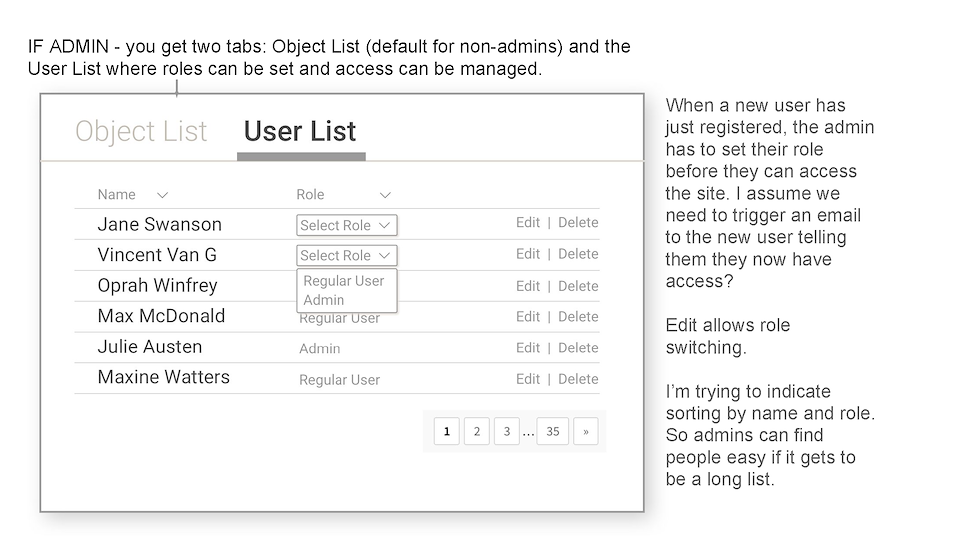960x540 pixels.
Task: Delete the Maxine Watters user
Action: [x=578, y=379]
